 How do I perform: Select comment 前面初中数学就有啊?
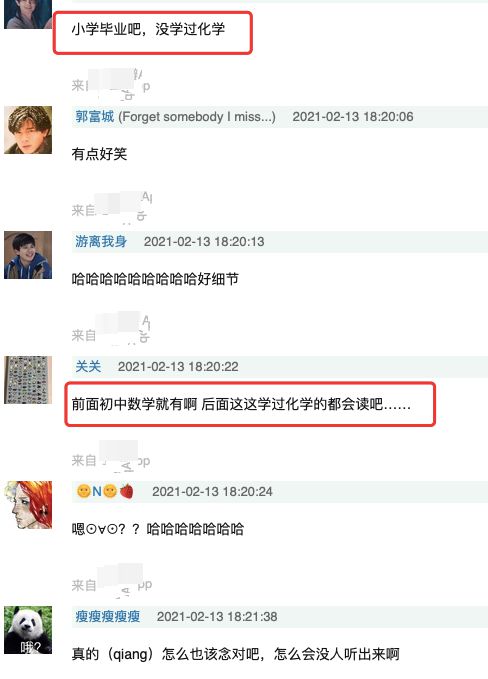point(241,404)
